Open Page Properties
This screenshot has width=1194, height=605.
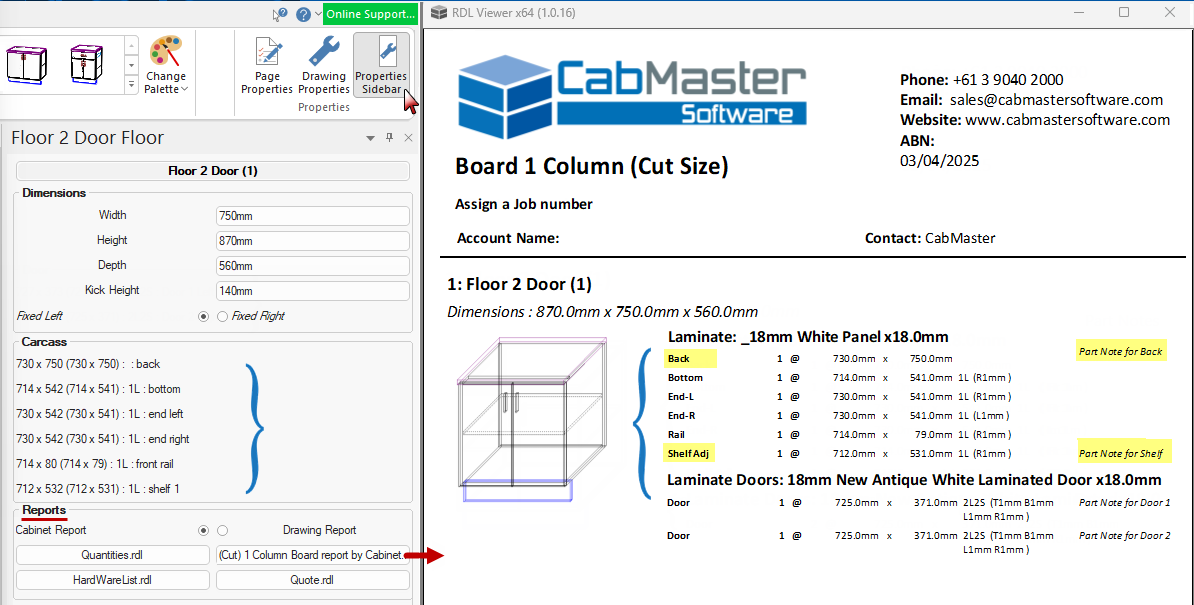[x=267, y=65]
